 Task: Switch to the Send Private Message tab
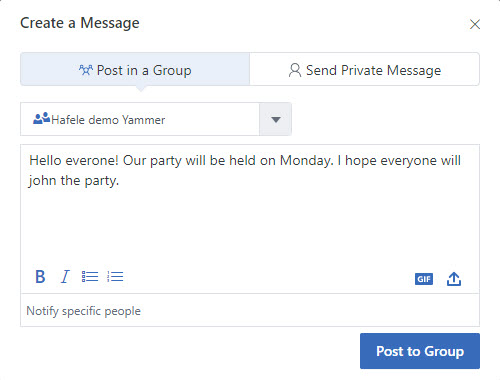click(365, 69)
